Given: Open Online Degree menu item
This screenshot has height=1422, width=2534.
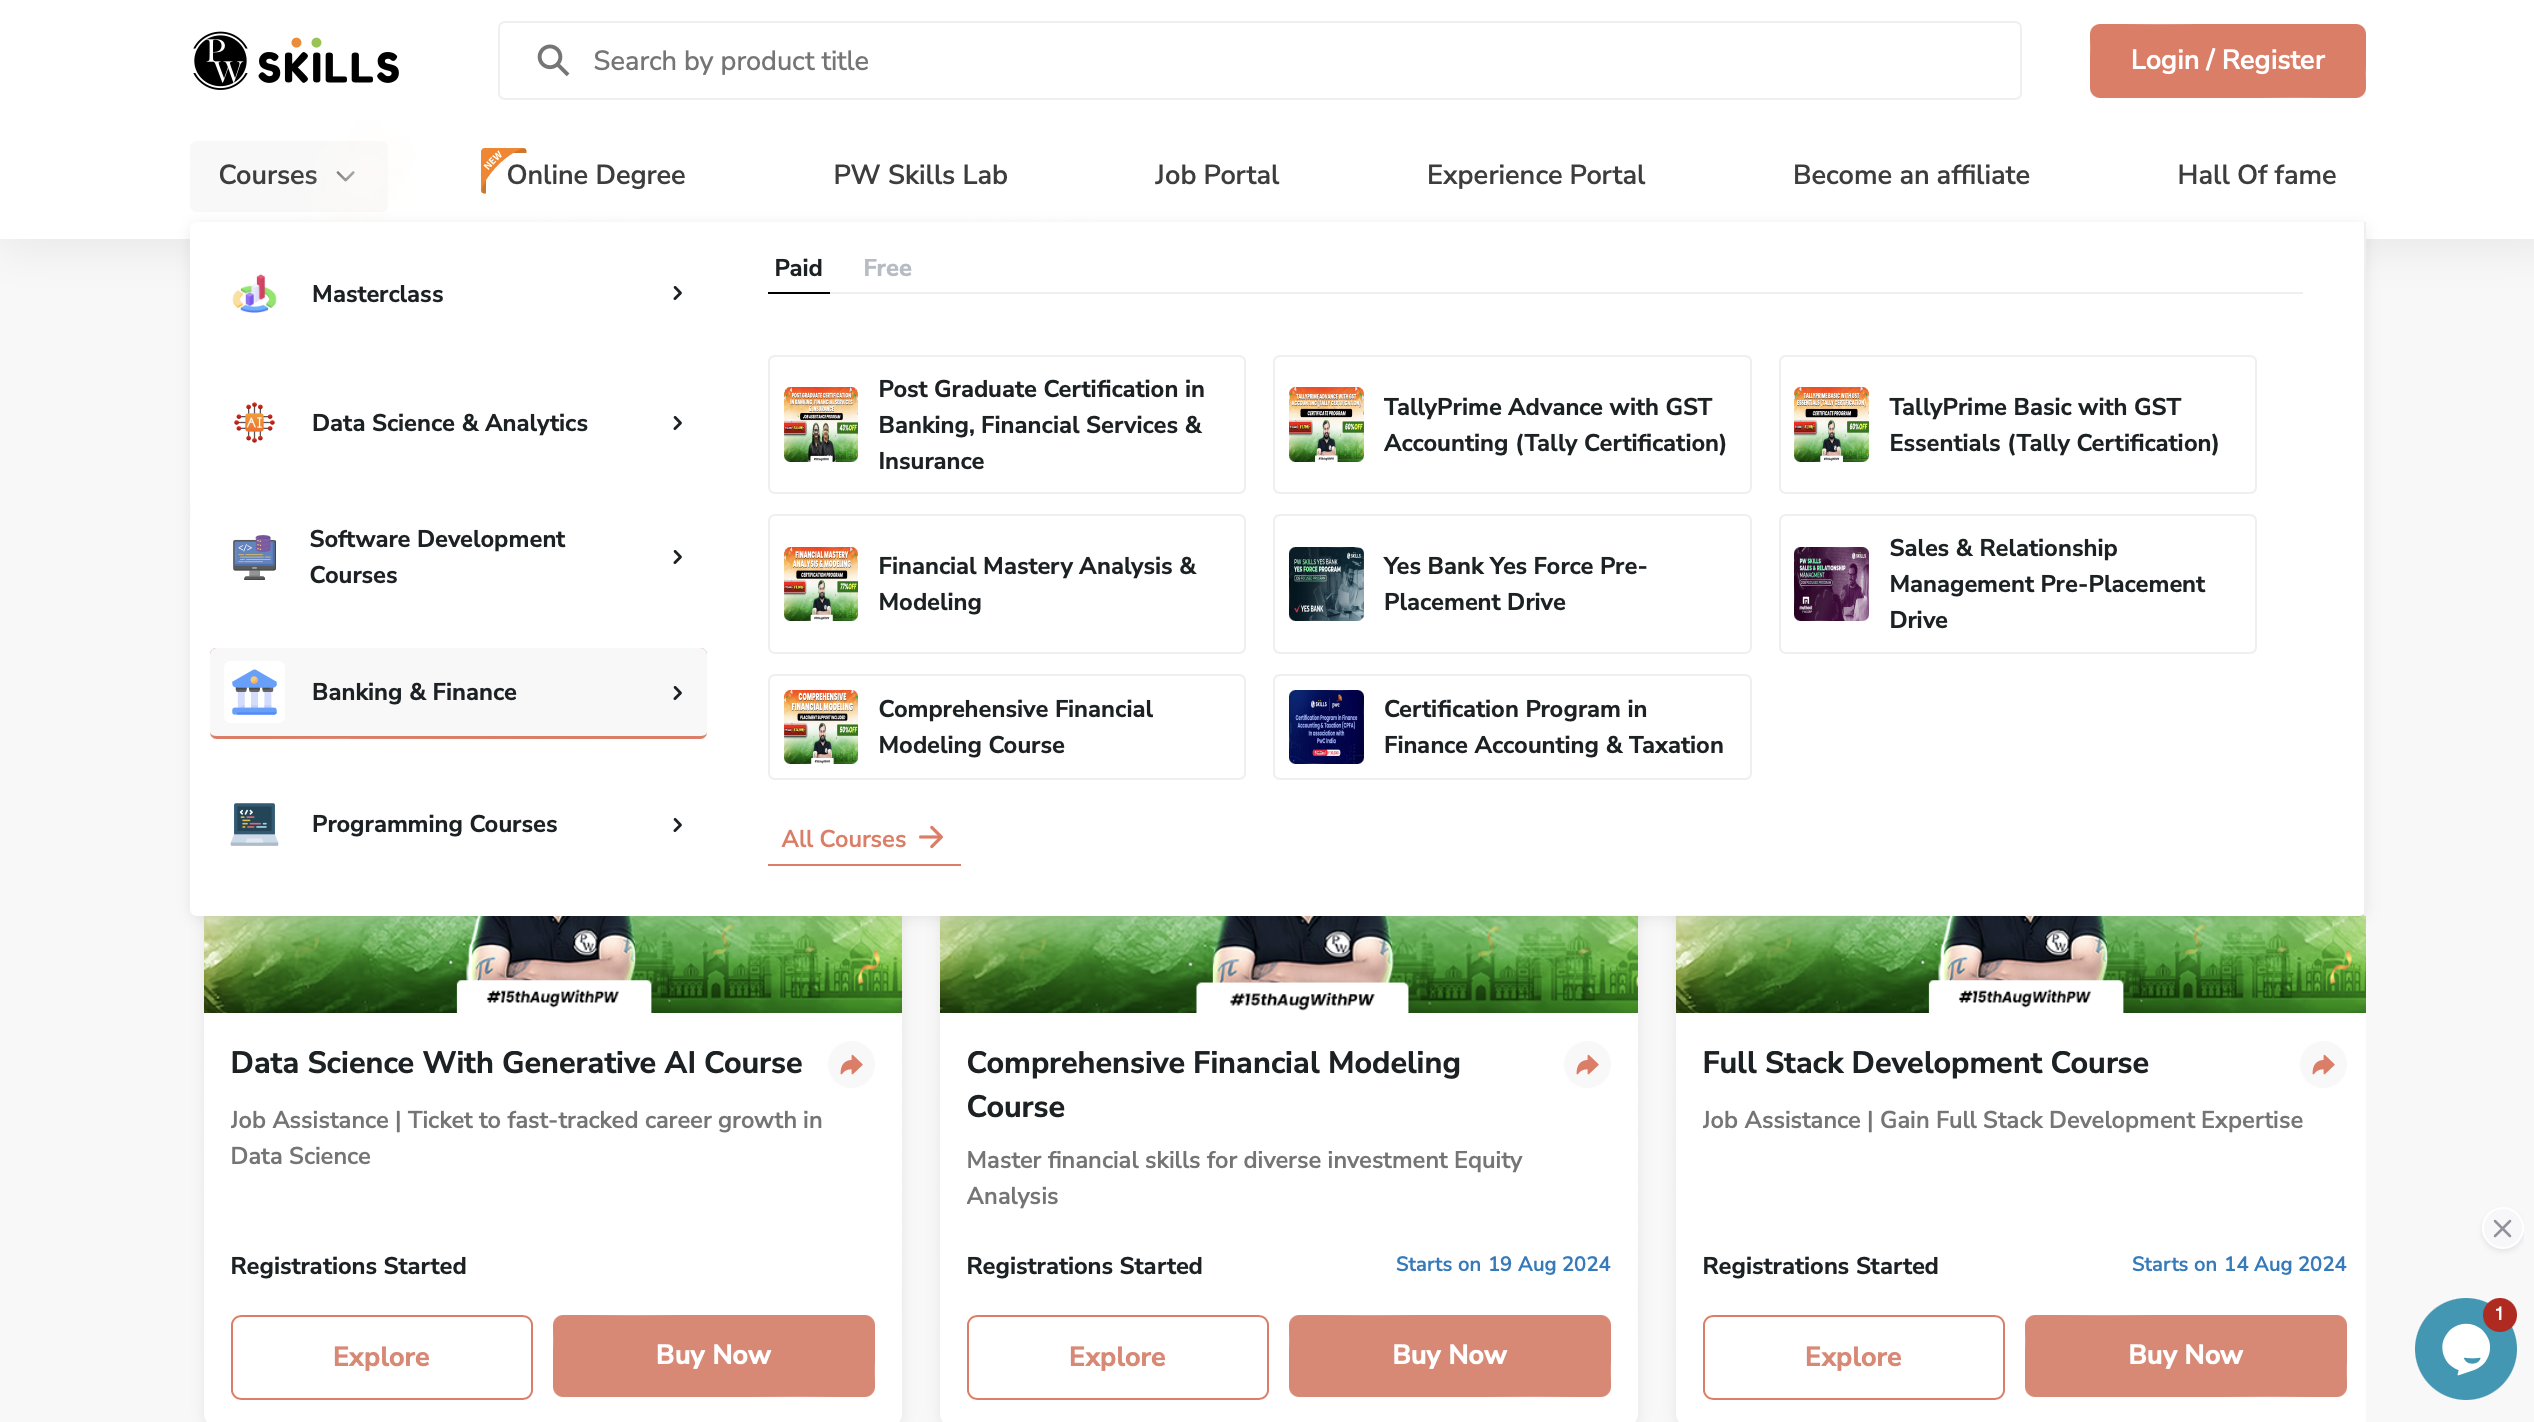Looking at the screenshot, I should [595, 175].
